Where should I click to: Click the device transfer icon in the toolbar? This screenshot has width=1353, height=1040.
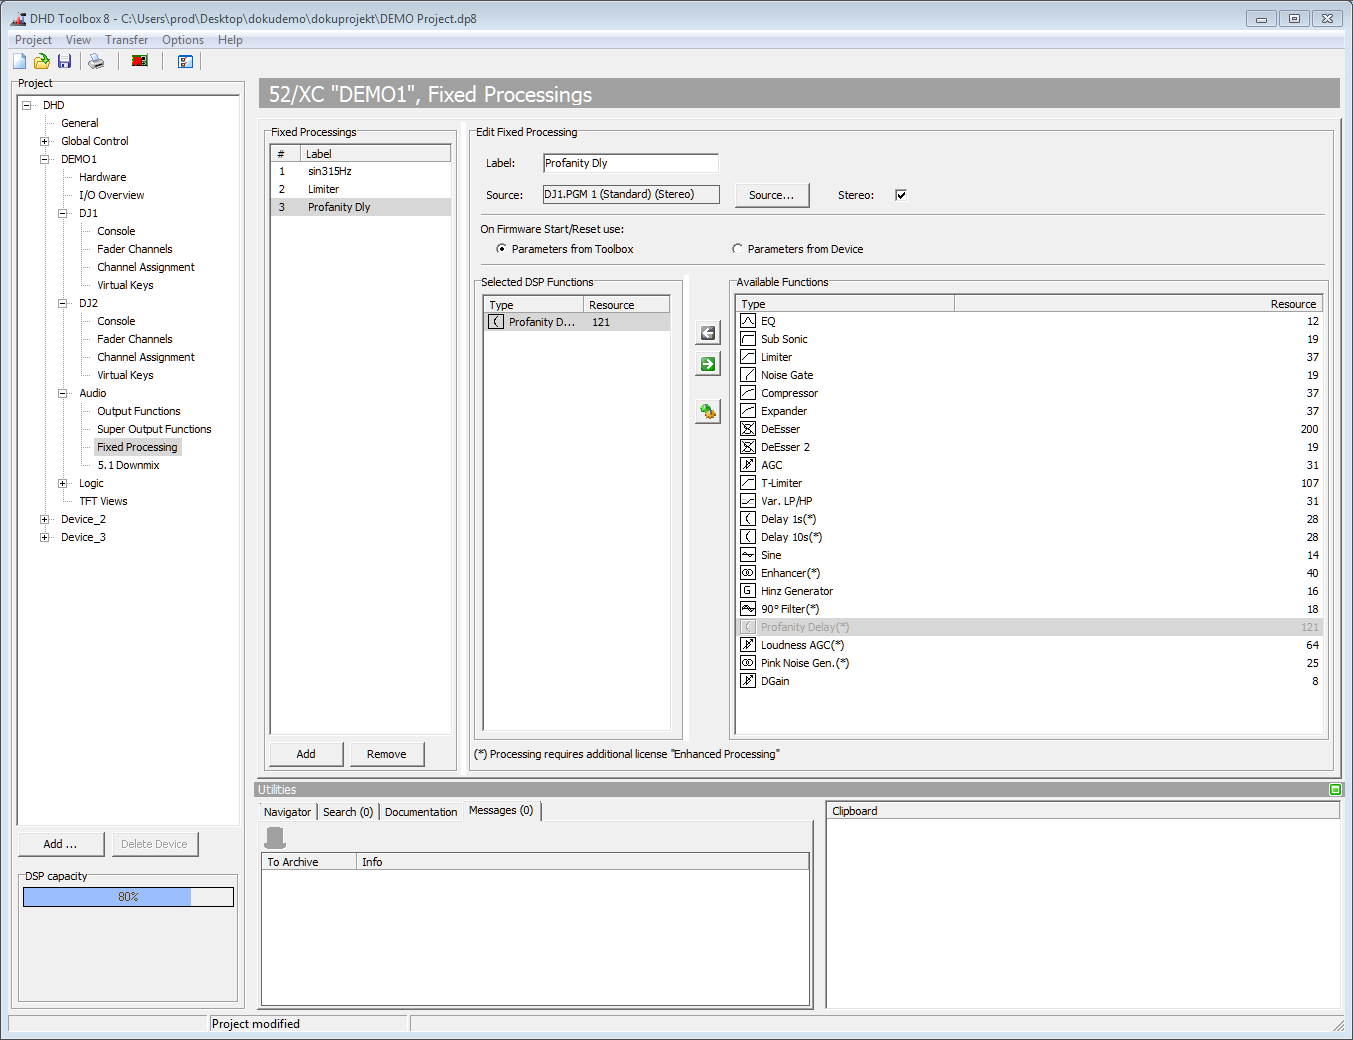coord(139,61)
